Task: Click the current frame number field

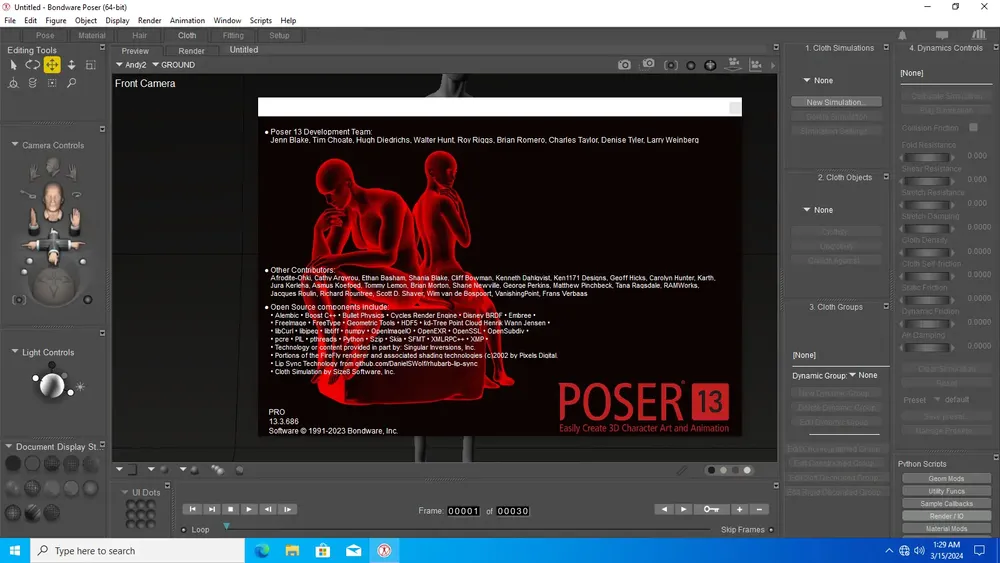Action: pos(463,511)
